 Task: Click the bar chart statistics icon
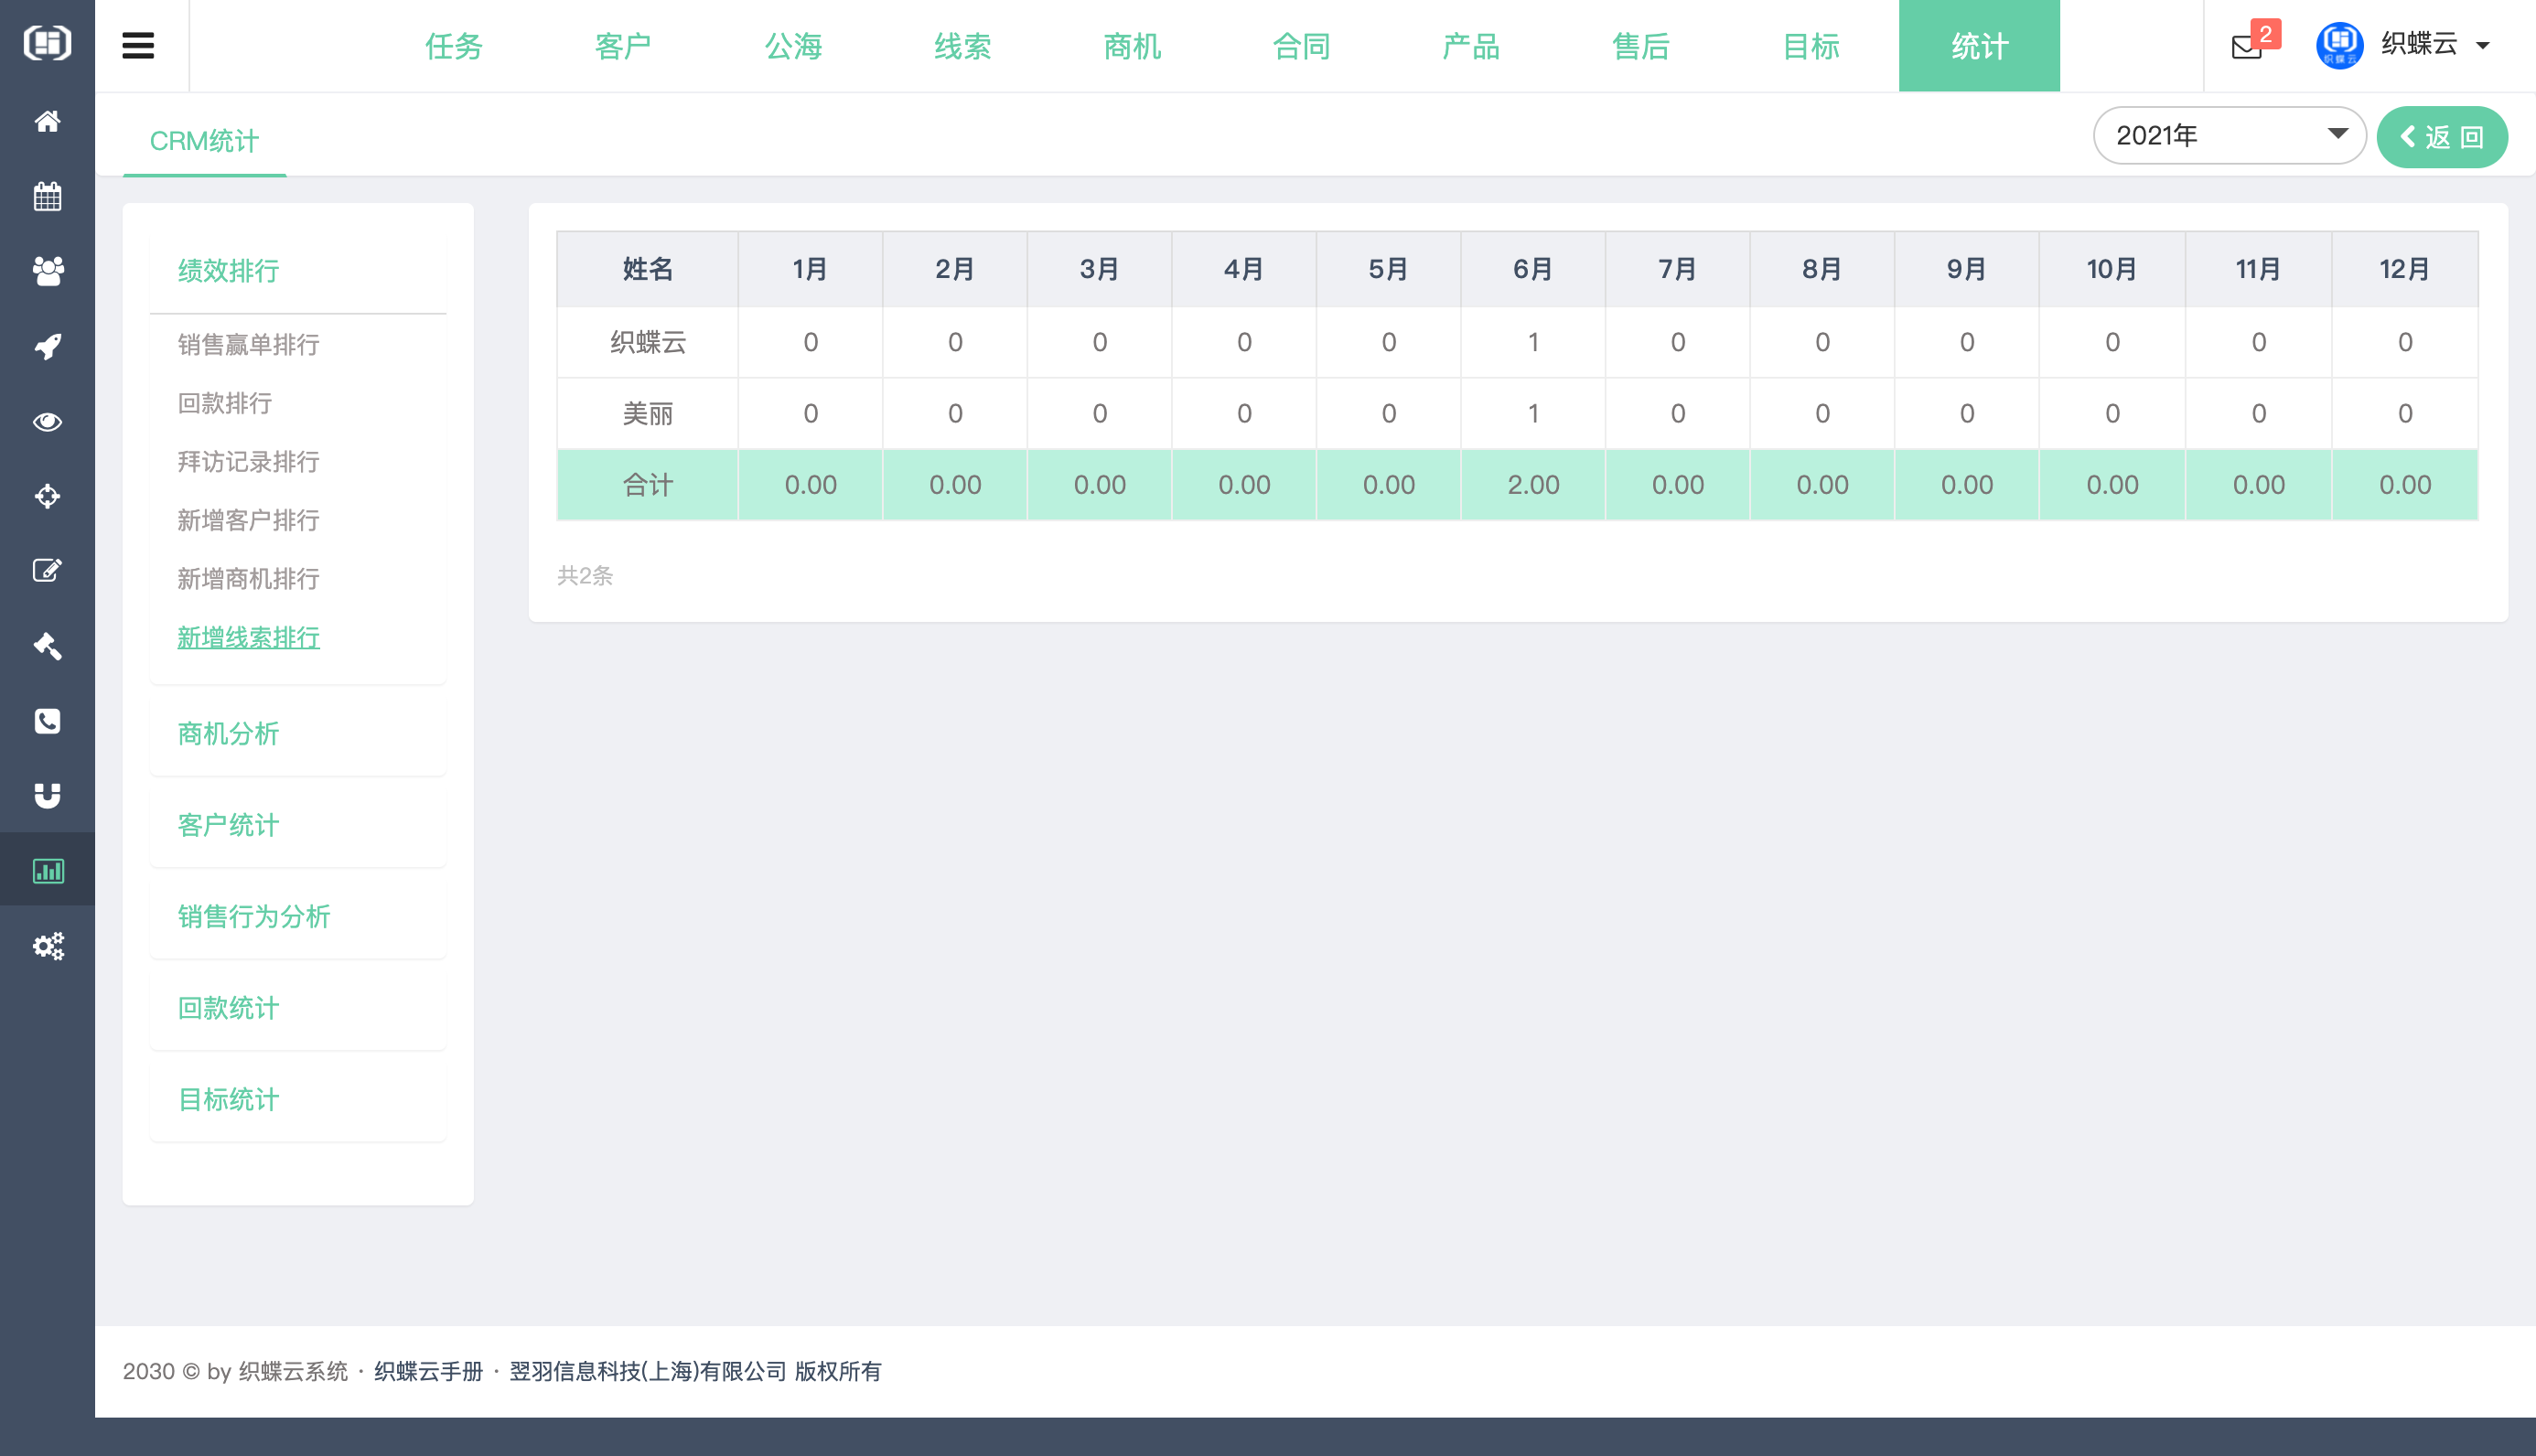[47, 870]
